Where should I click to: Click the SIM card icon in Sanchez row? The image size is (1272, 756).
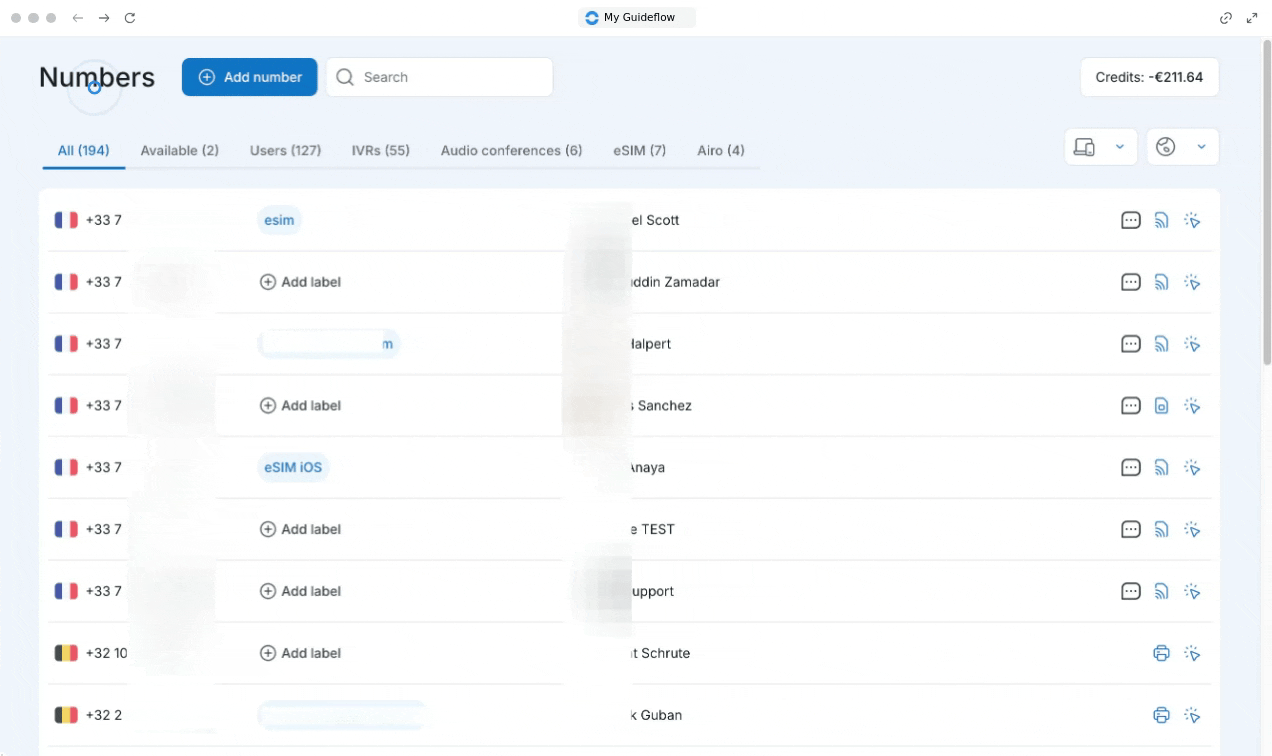1161,406
